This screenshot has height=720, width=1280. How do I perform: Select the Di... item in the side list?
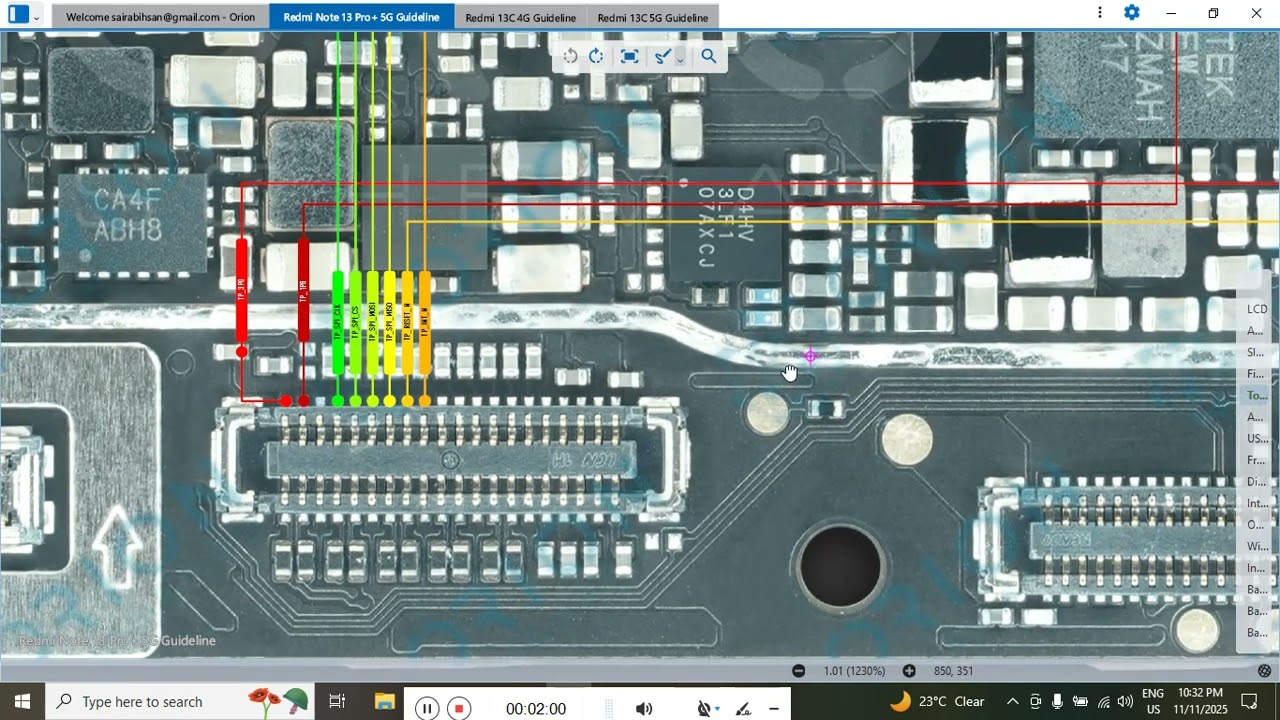(1257, 481)
